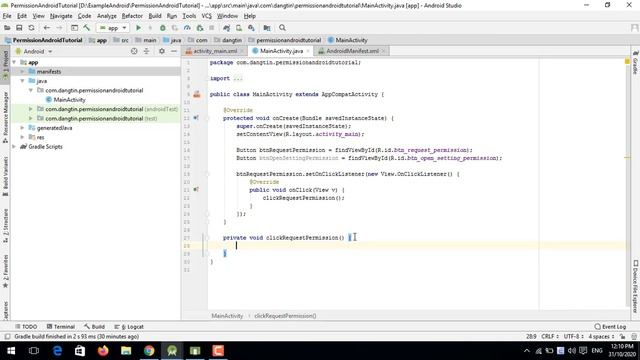
Task: Expand the generatedJava folder
Action: pyautogui.click(x=22, y=128)
